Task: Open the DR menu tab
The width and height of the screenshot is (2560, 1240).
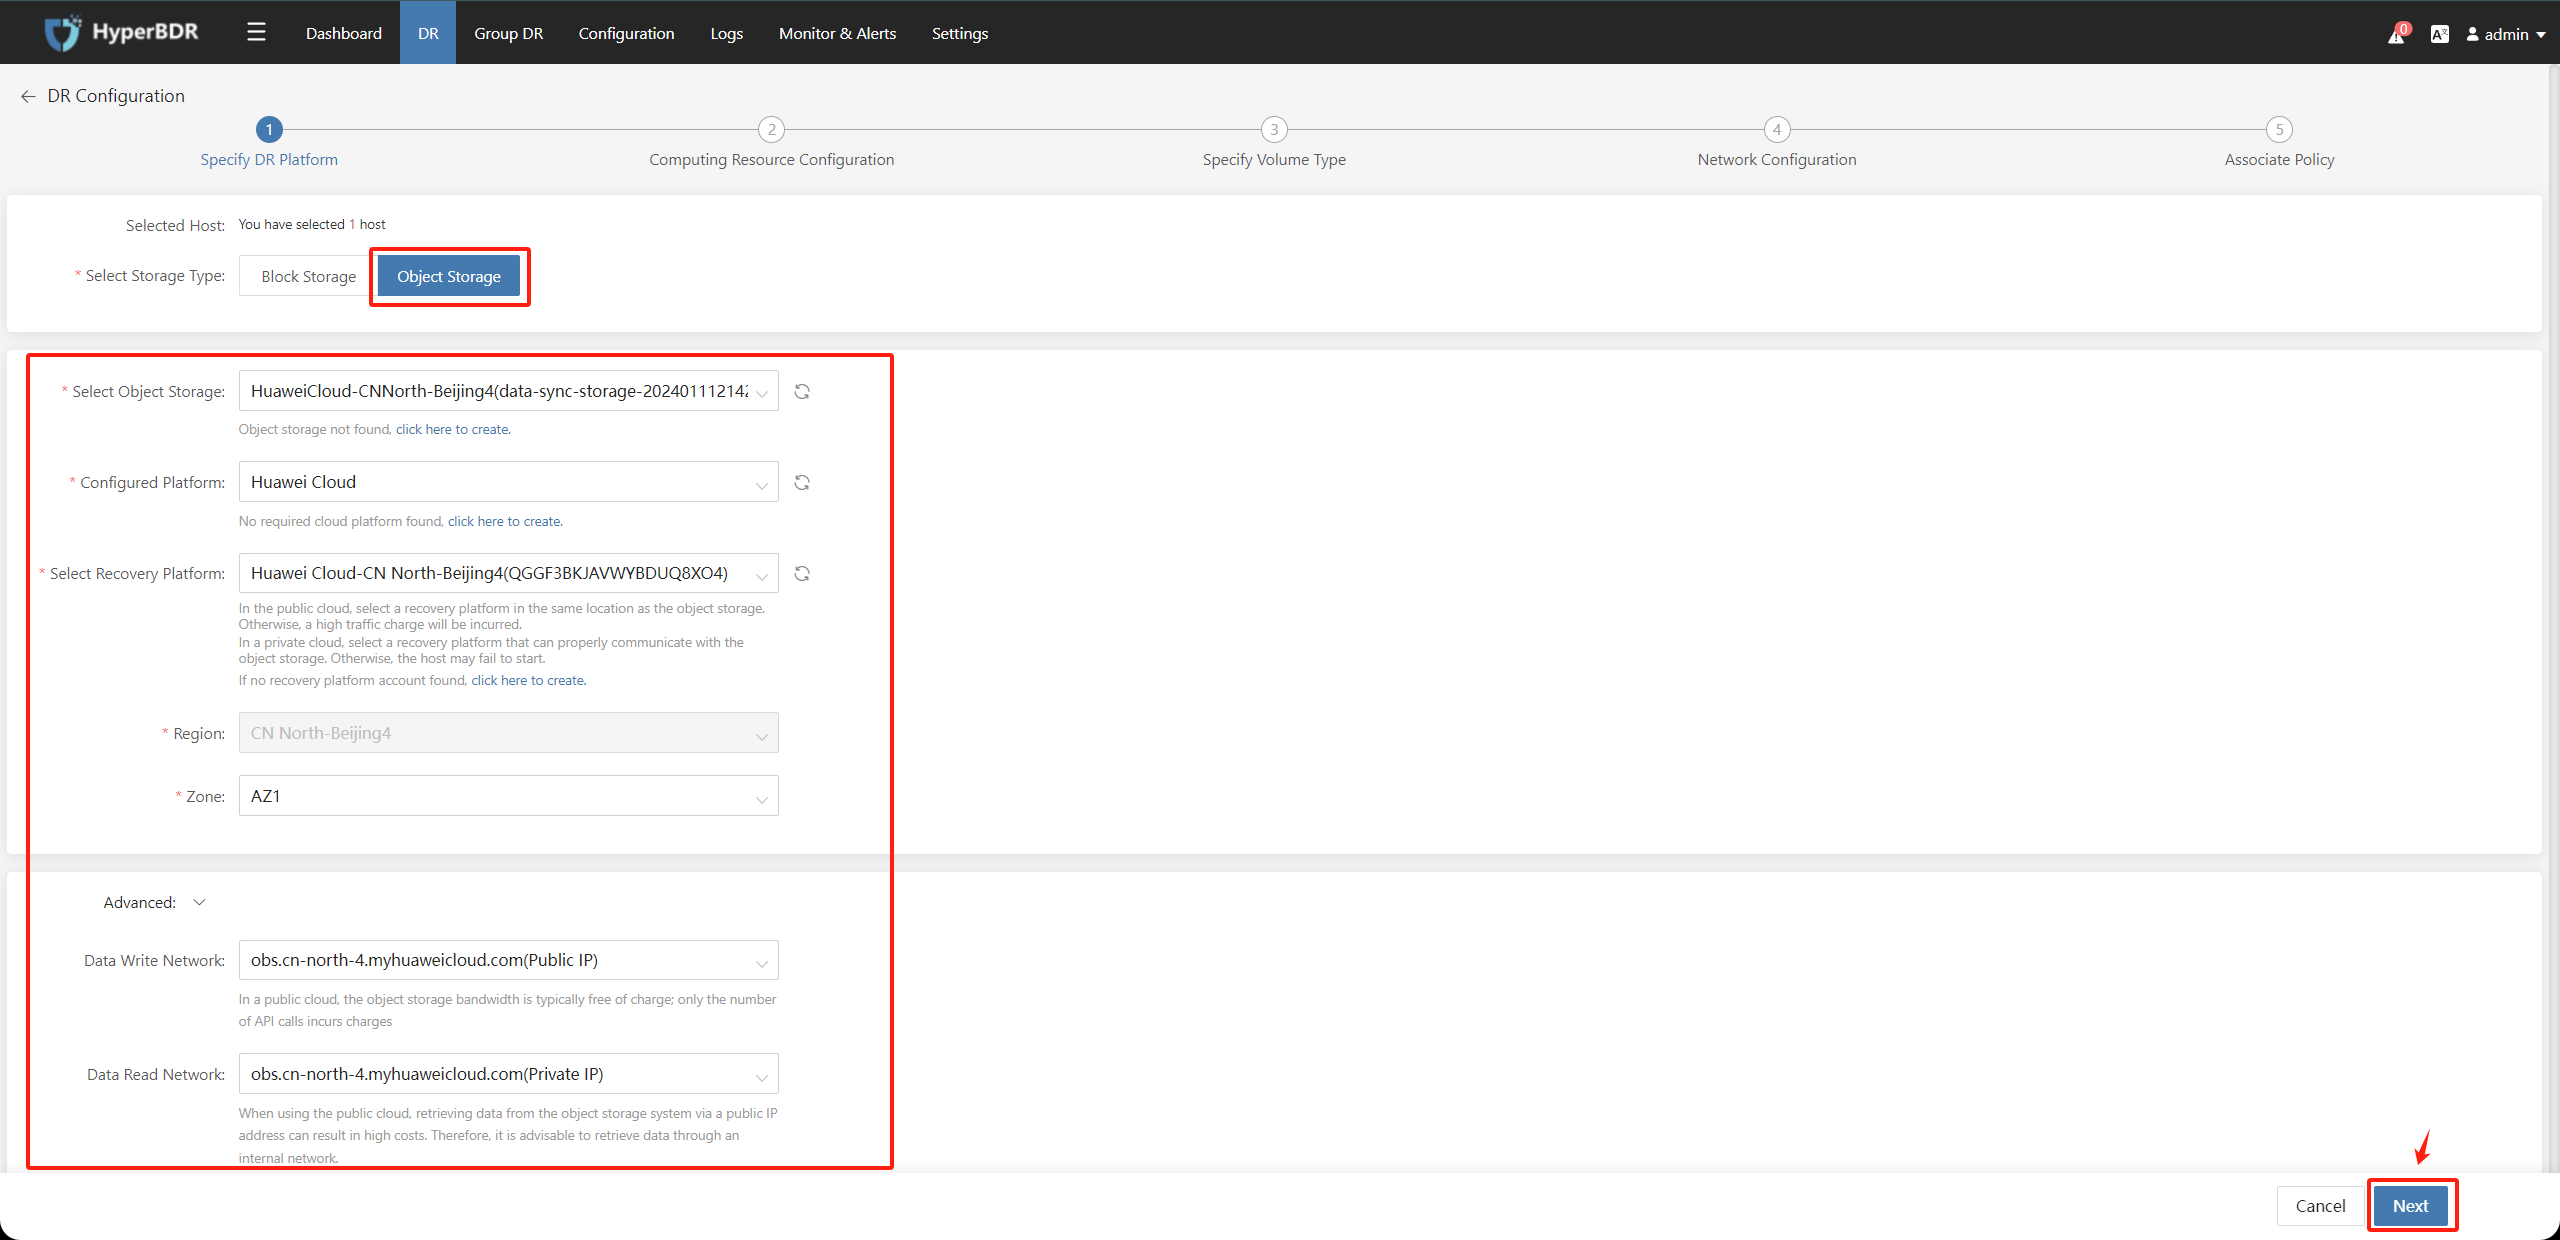Action: [428, 33]
